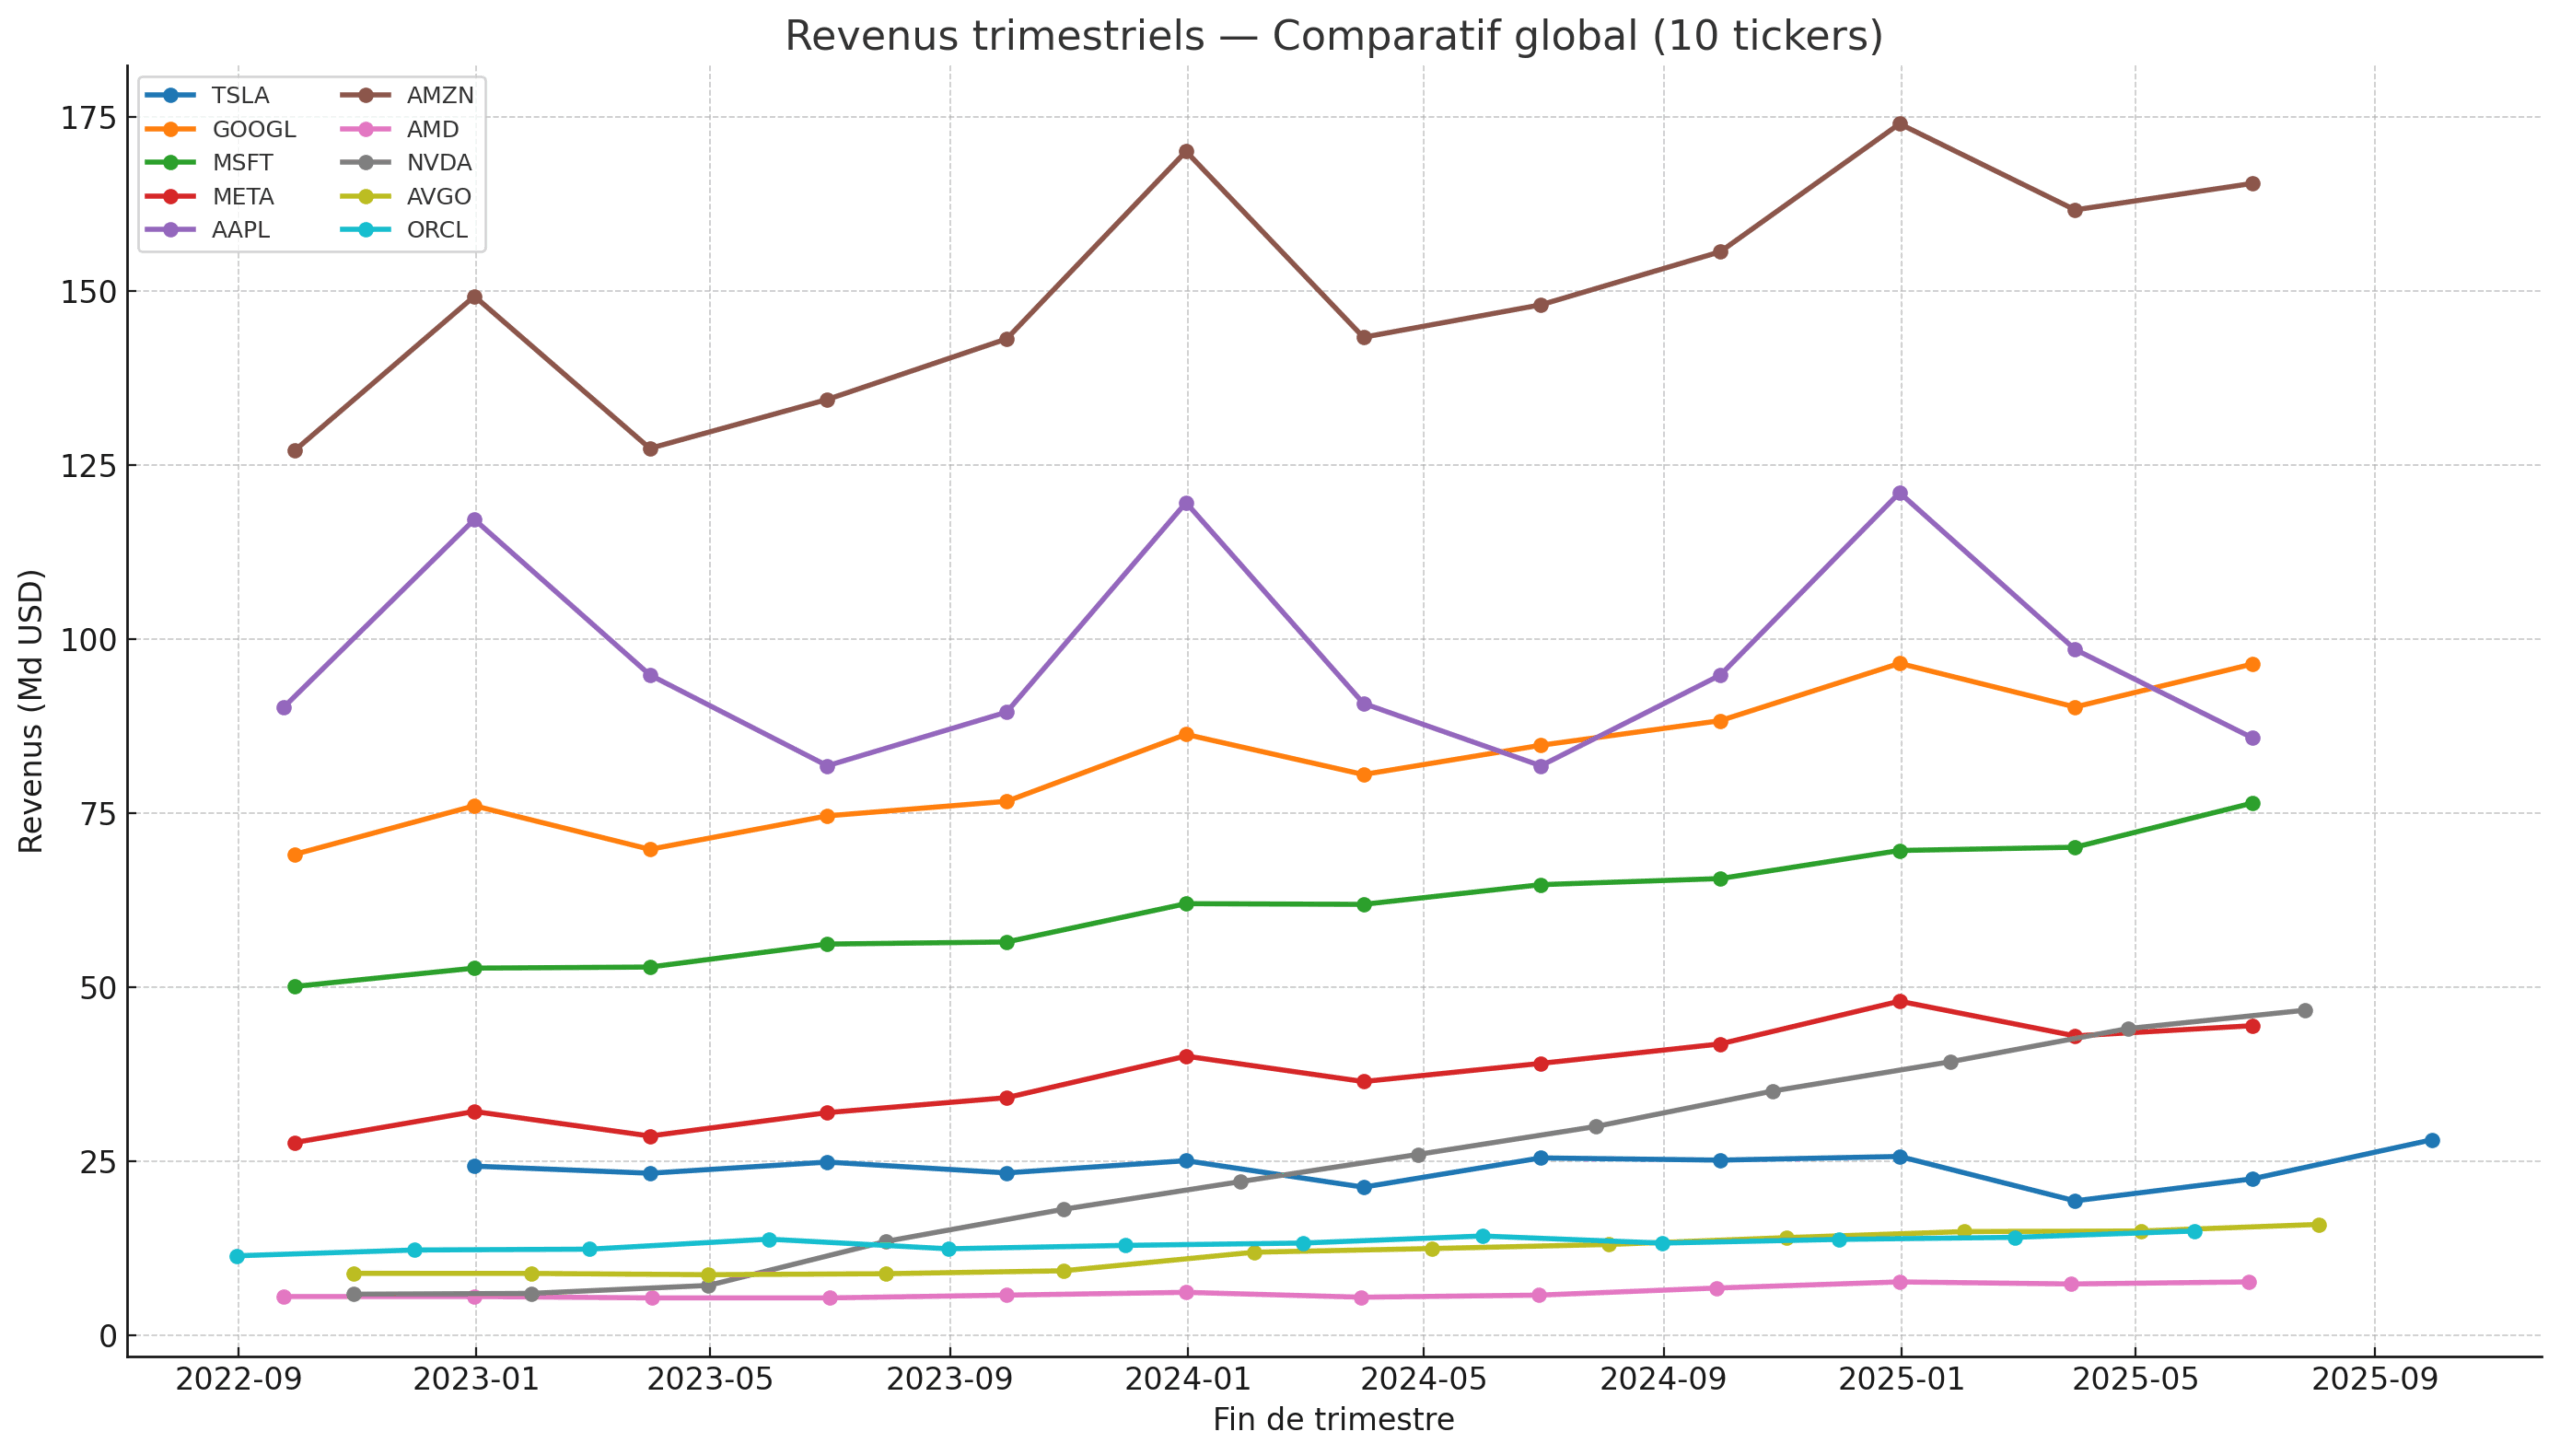Click the MSFT legend entry
Image resolution: width=2560 pixels, height=1455 pixels.
click(x=242, y=163)
